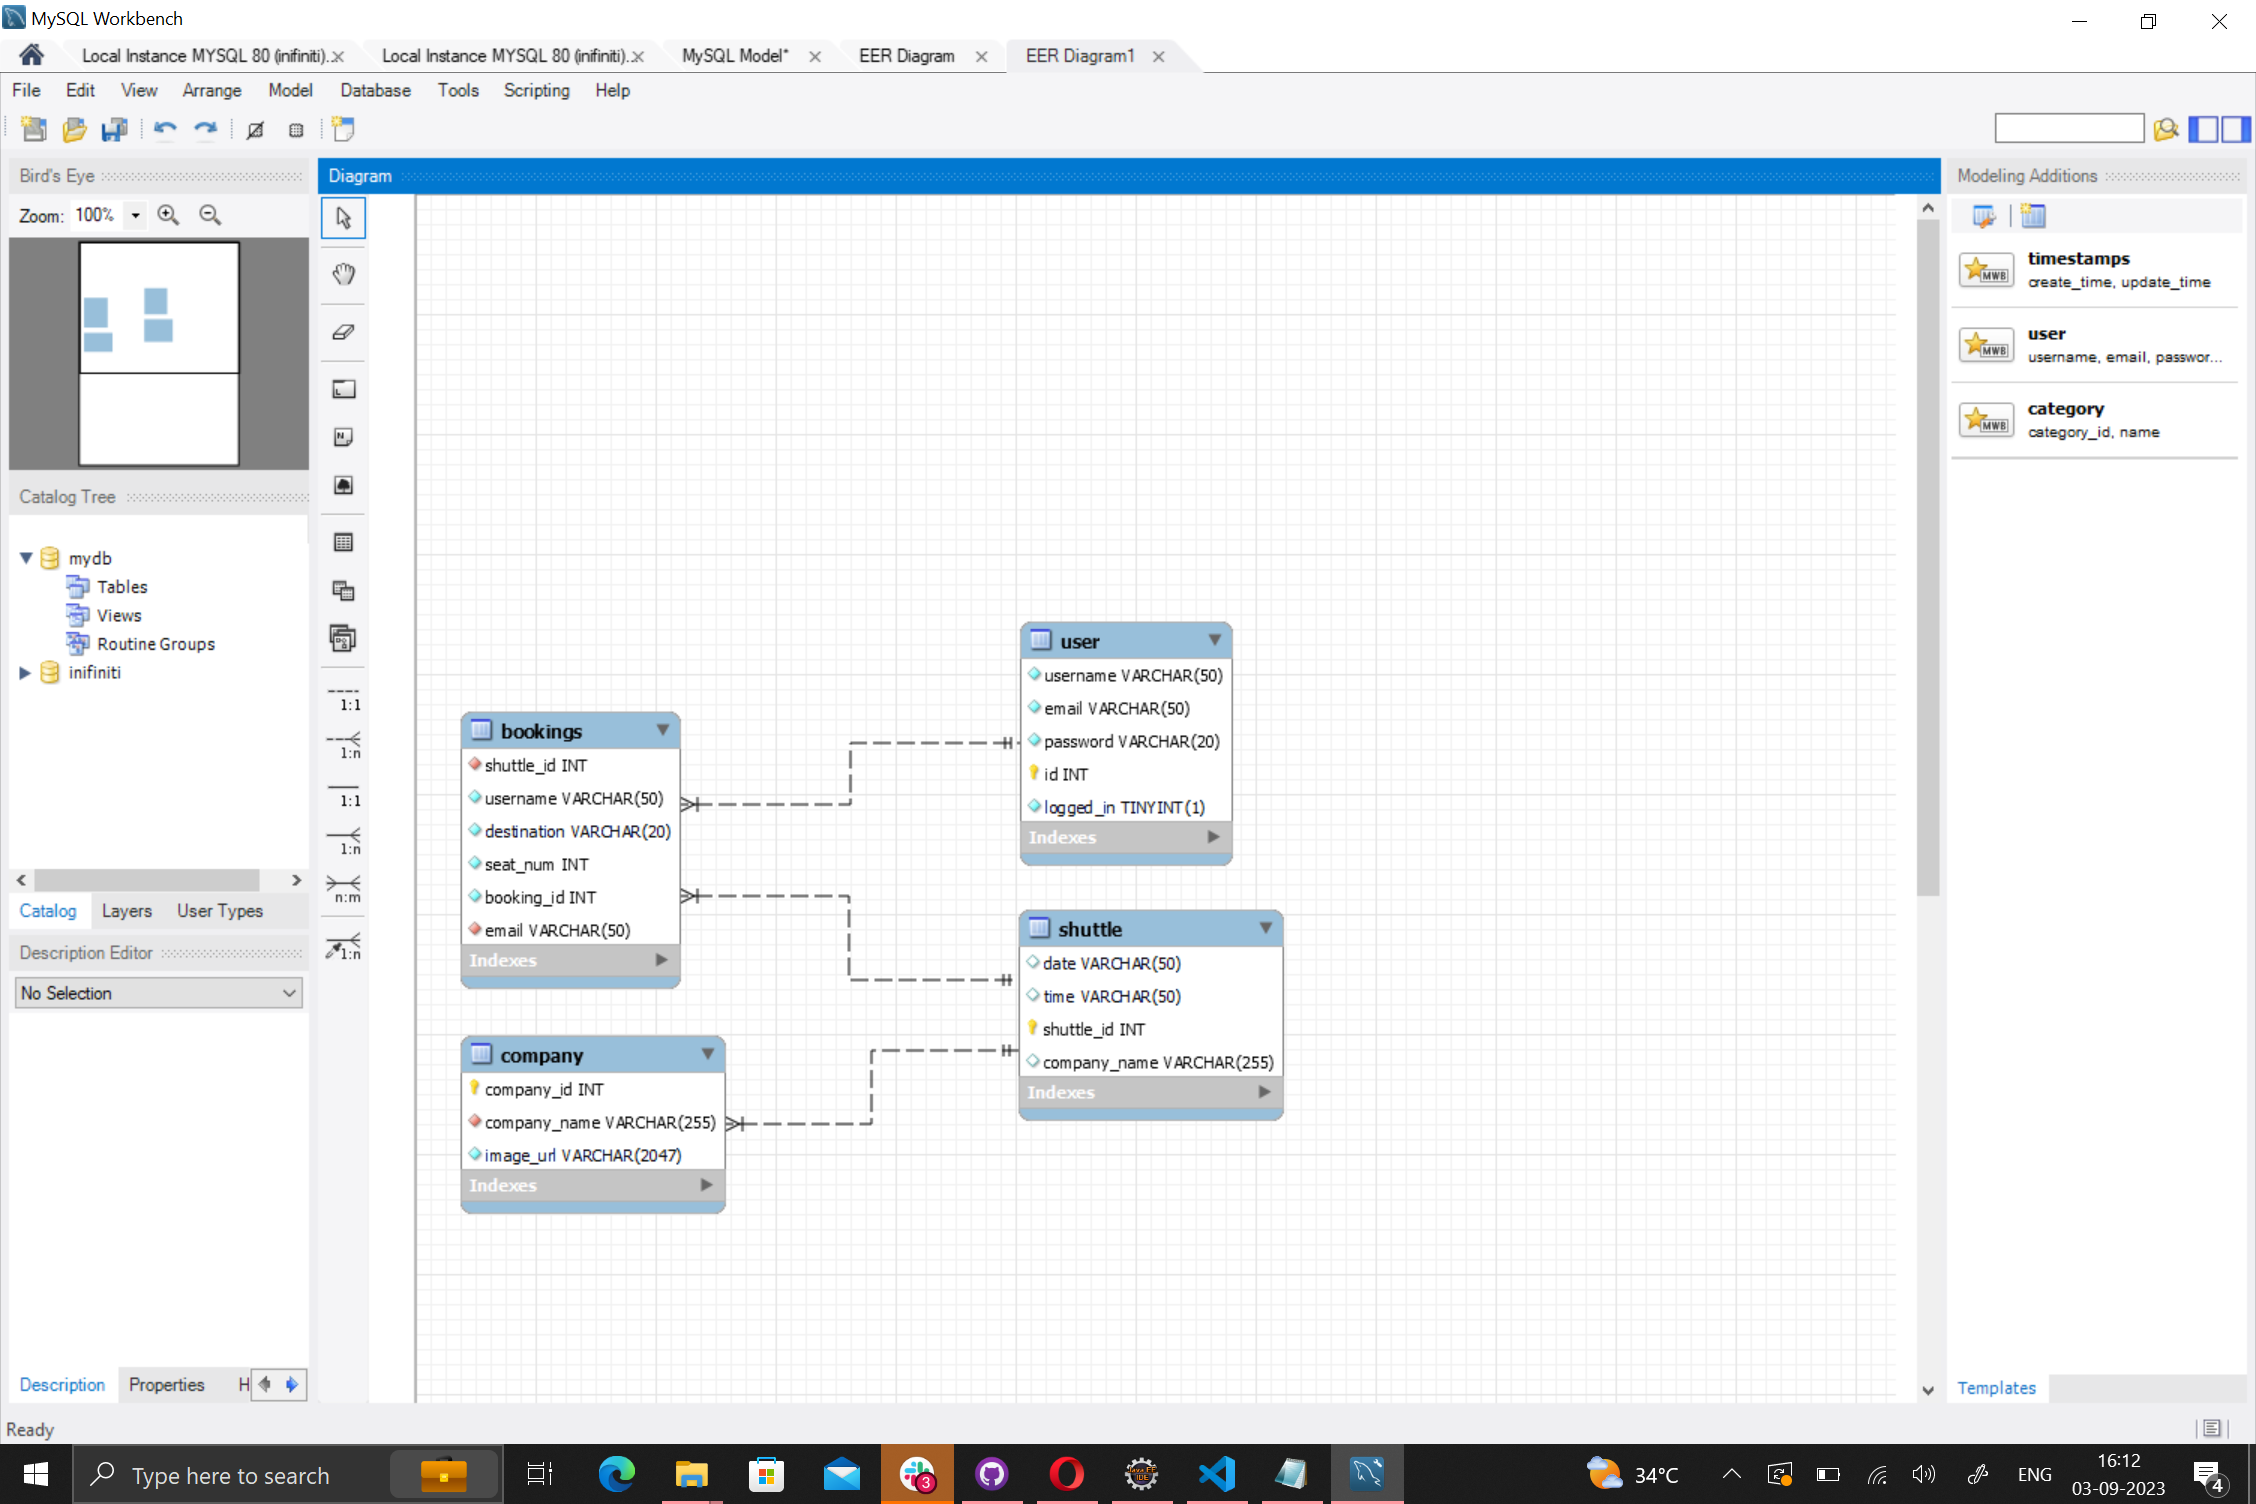Select the hand pan tool
2256x1504 pixels.
click(343, 274)
